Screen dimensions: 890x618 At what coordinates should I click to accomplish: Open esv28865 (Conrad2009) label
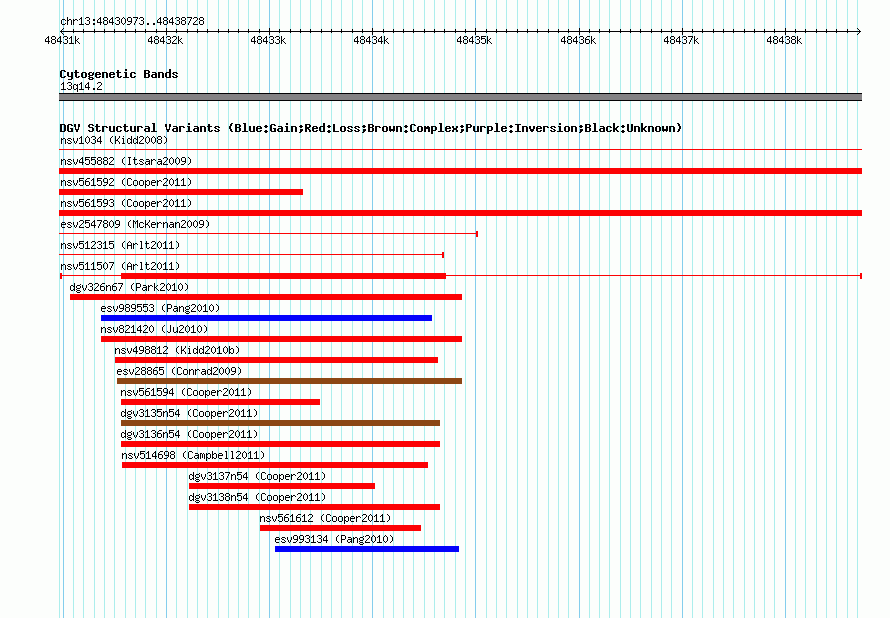[179, 371]
